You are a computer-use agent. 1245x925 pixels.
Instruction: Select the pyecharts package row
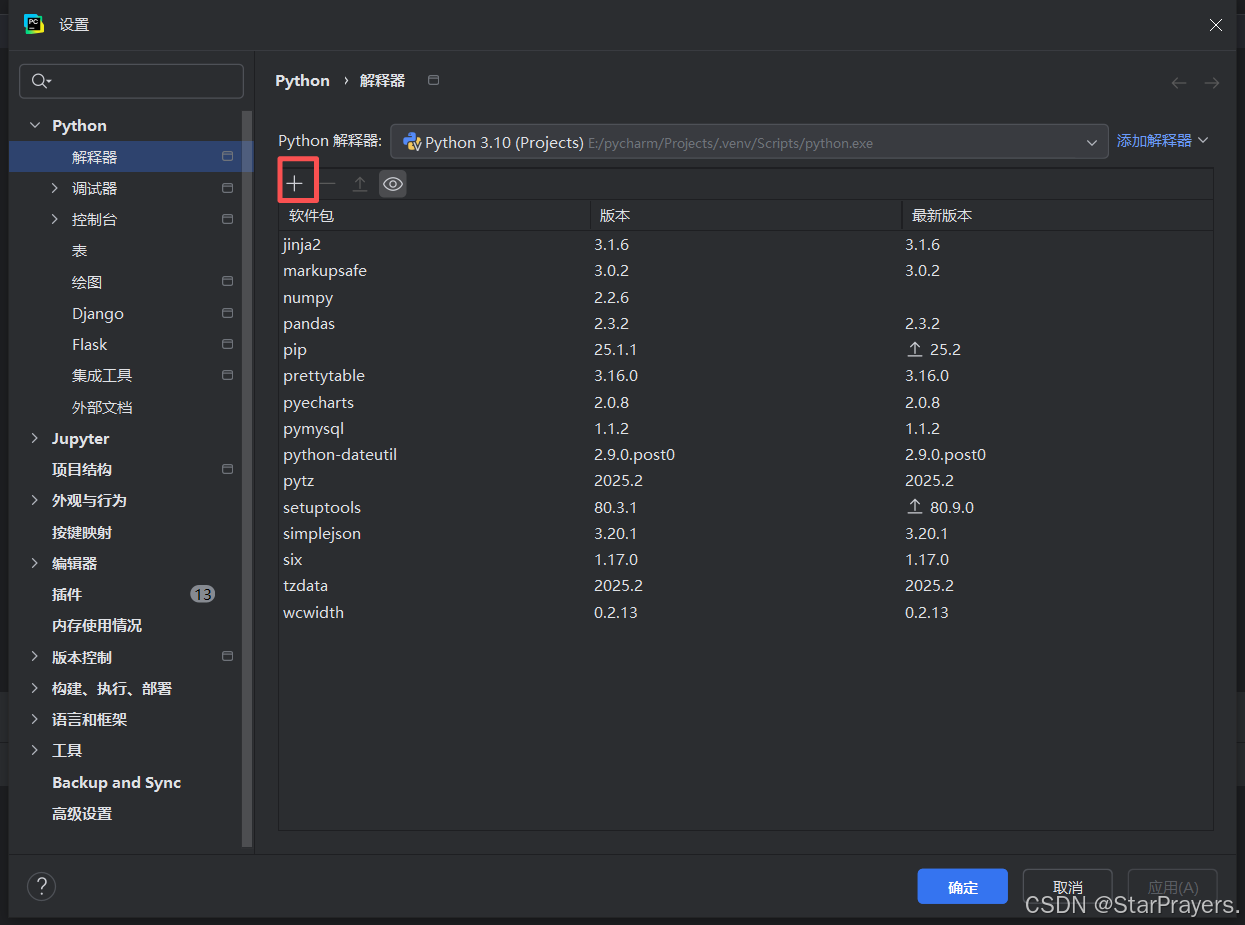coord(746,402)
